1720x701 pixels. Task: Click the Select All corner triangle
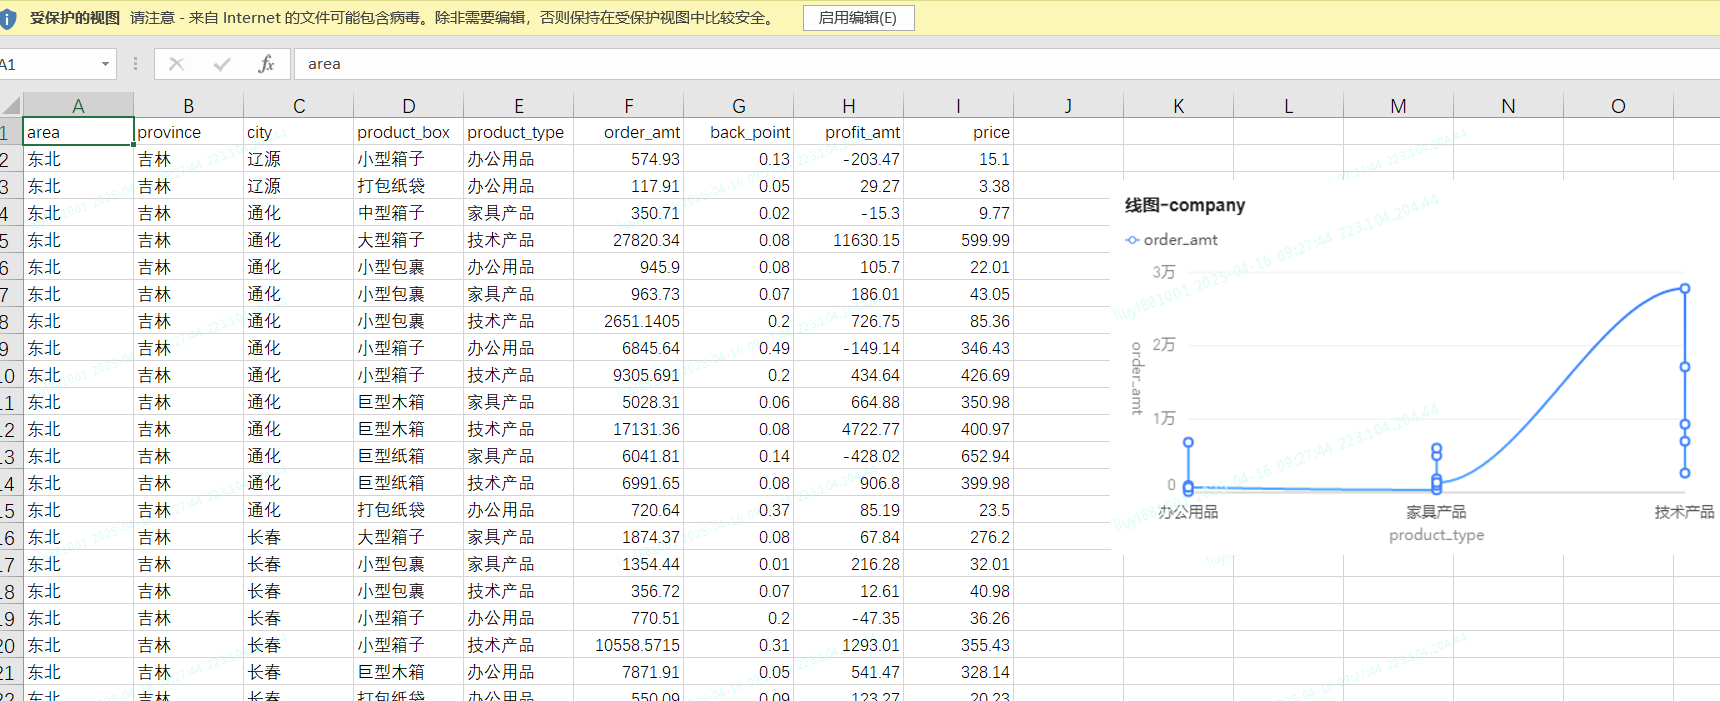tap(11, 106)
